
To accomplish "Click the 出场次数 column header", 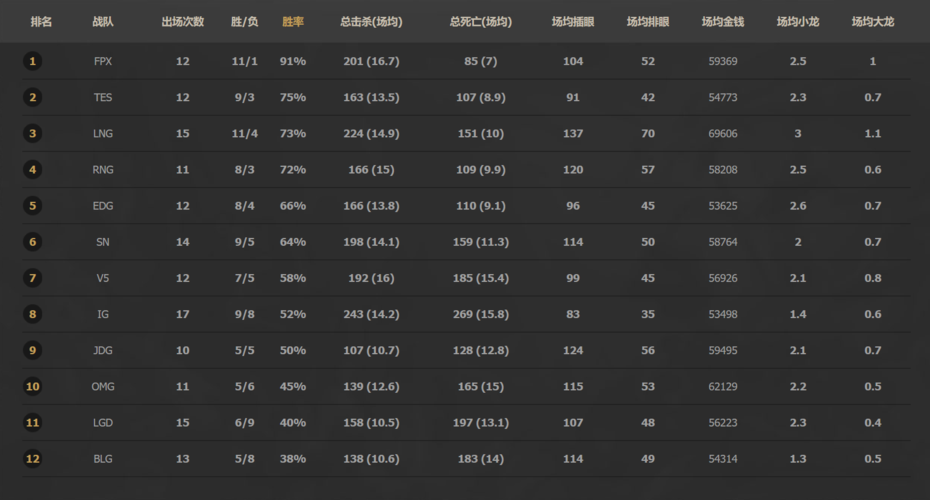I will pos(183,22).
